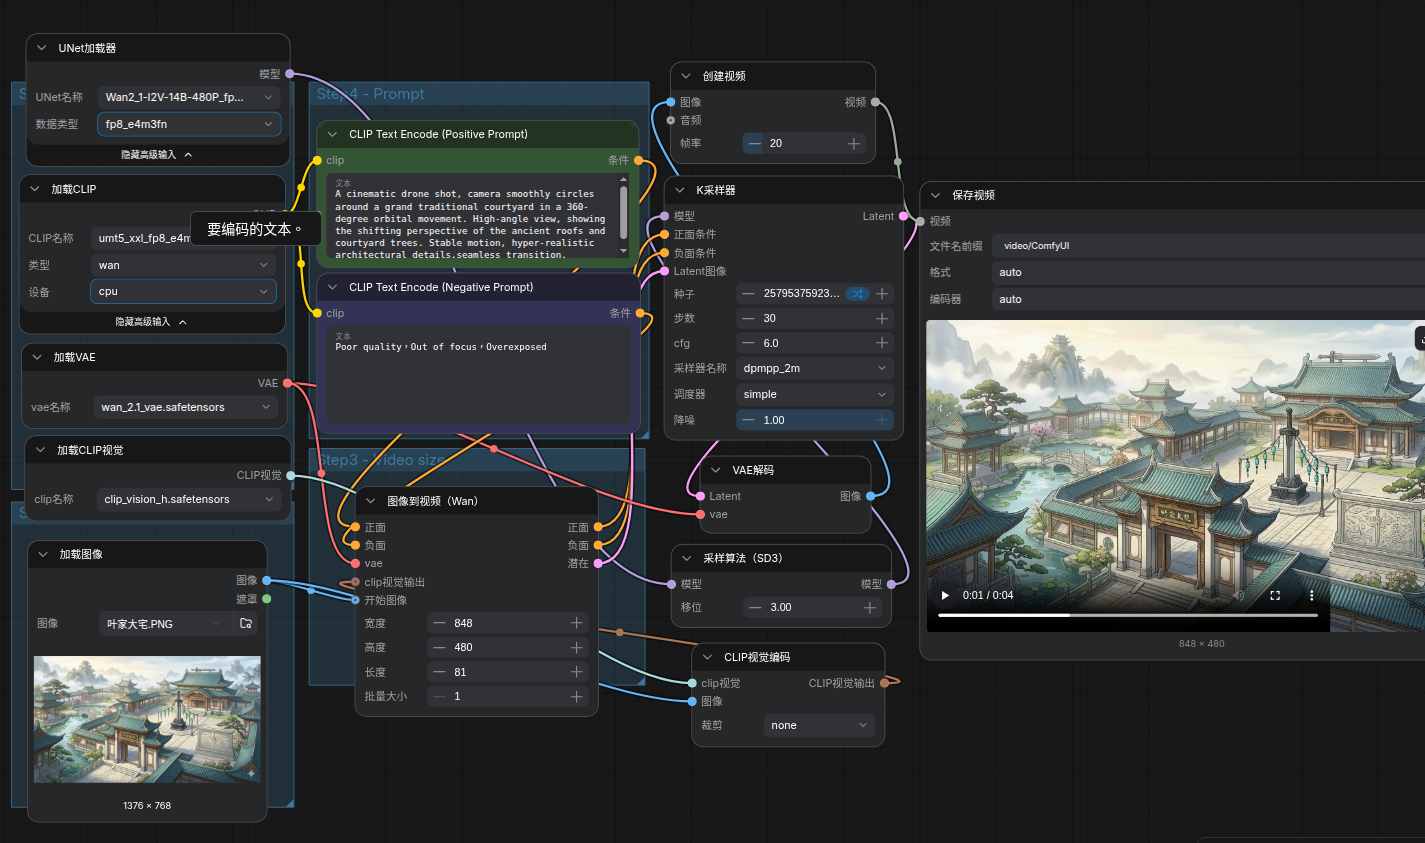Click the positive prompt scrollbar

624,214
